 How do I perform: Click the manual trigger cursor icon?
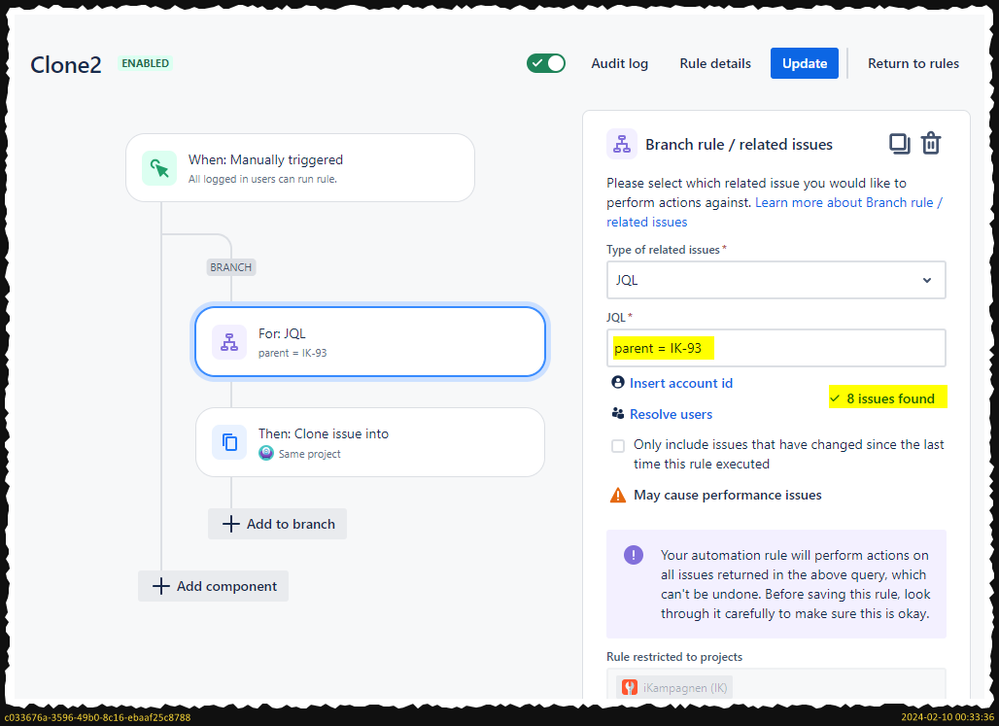(159, 168)
